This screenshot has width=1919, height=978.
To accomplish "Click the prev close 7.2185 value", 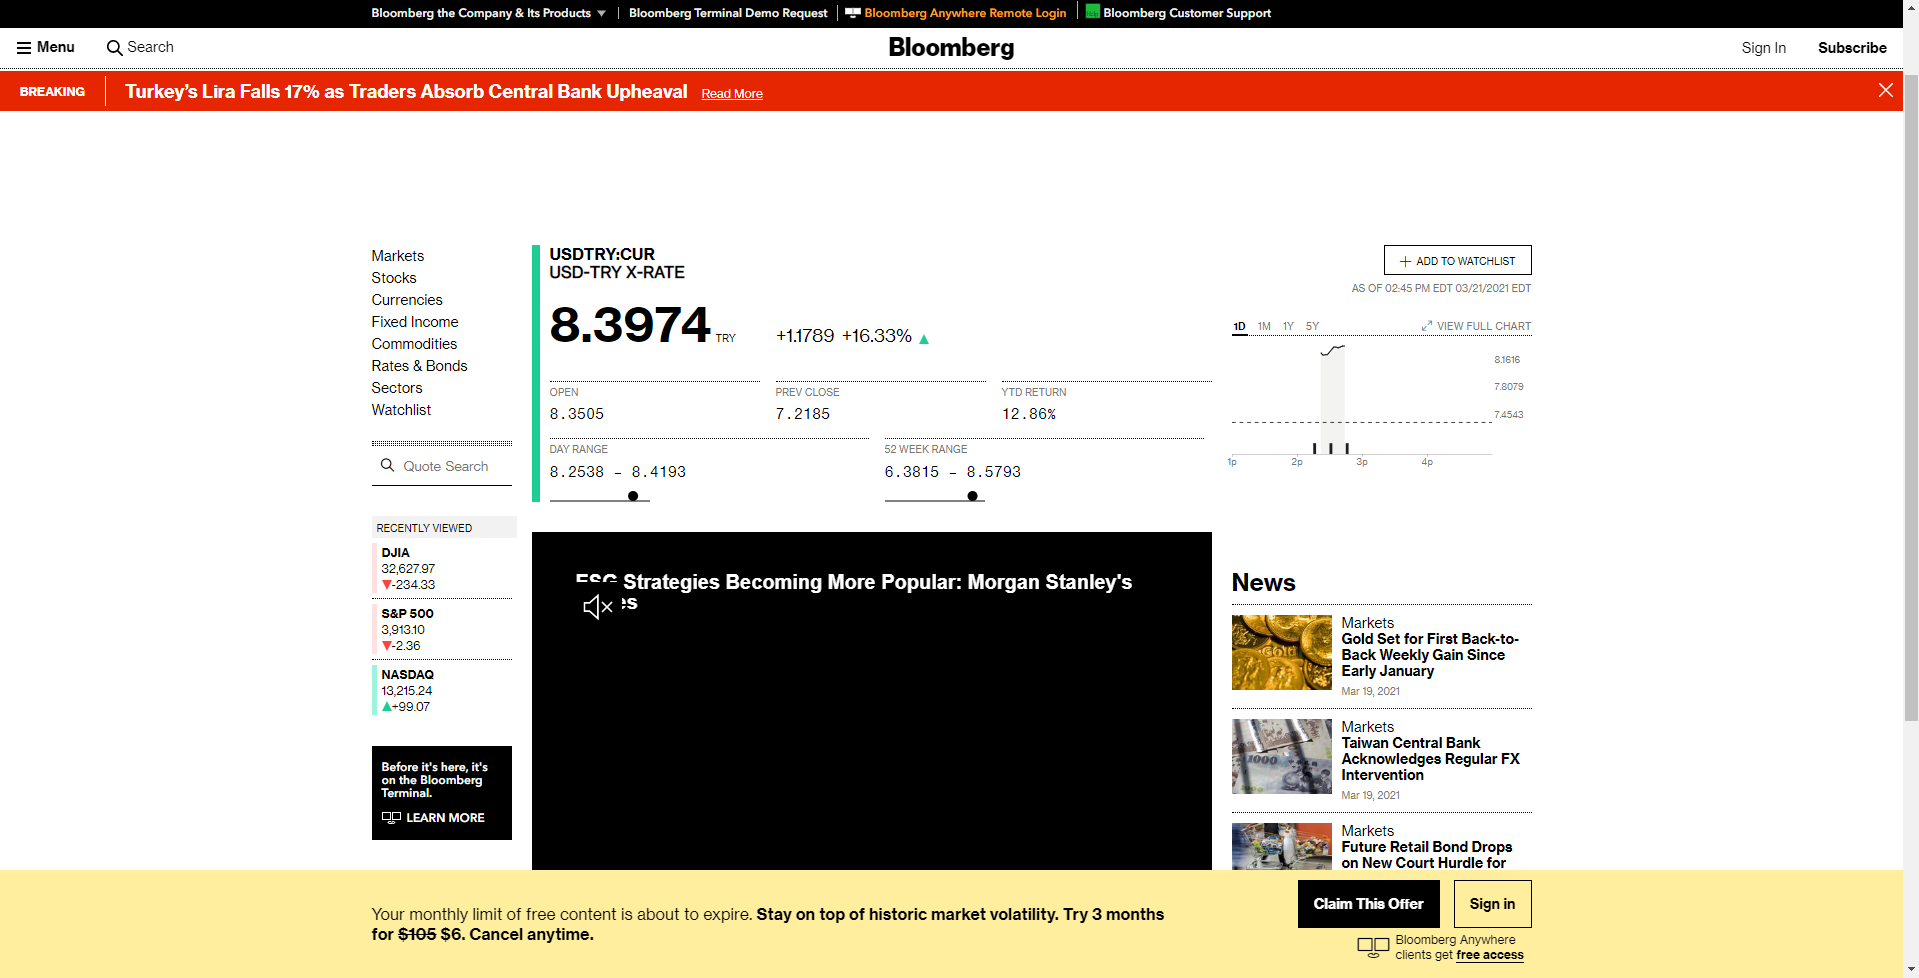I will click(803, 414).
